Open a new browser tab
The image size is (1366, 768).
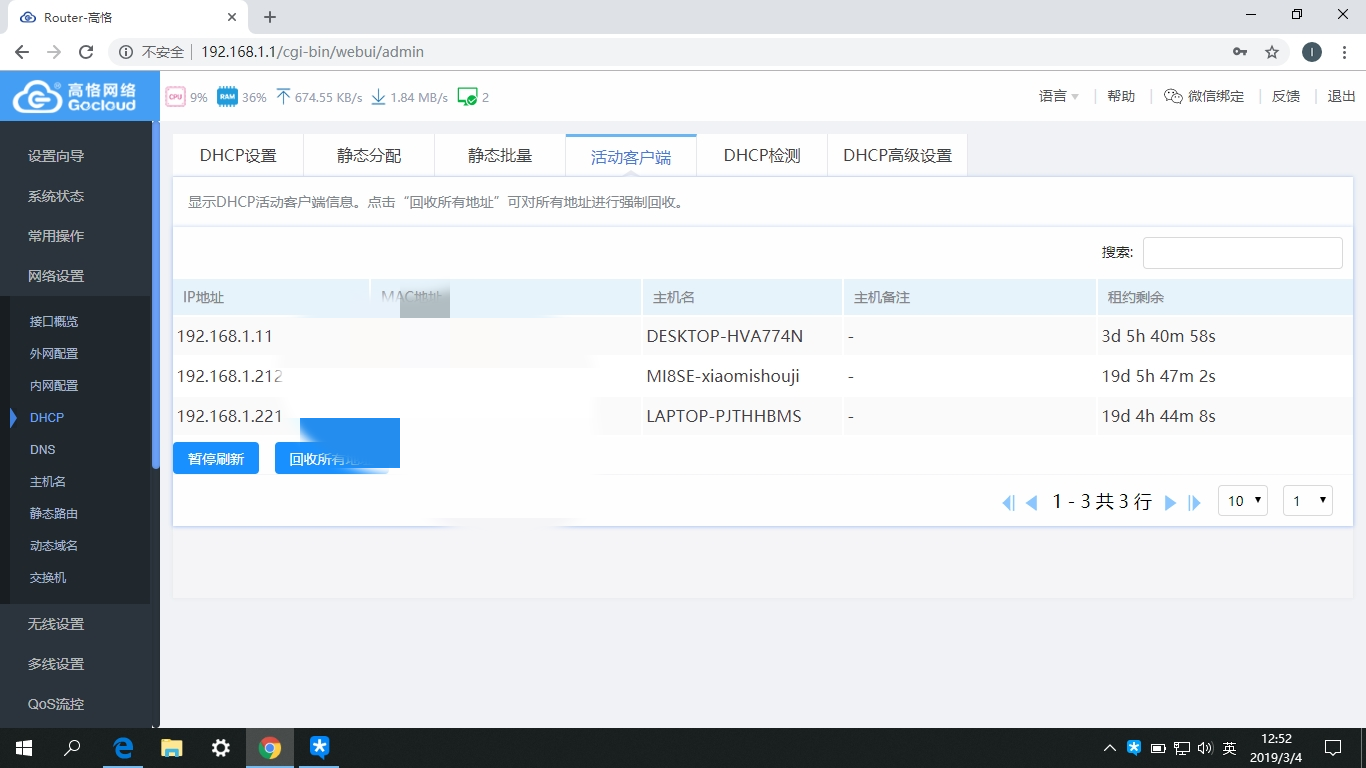click(270, 17)
